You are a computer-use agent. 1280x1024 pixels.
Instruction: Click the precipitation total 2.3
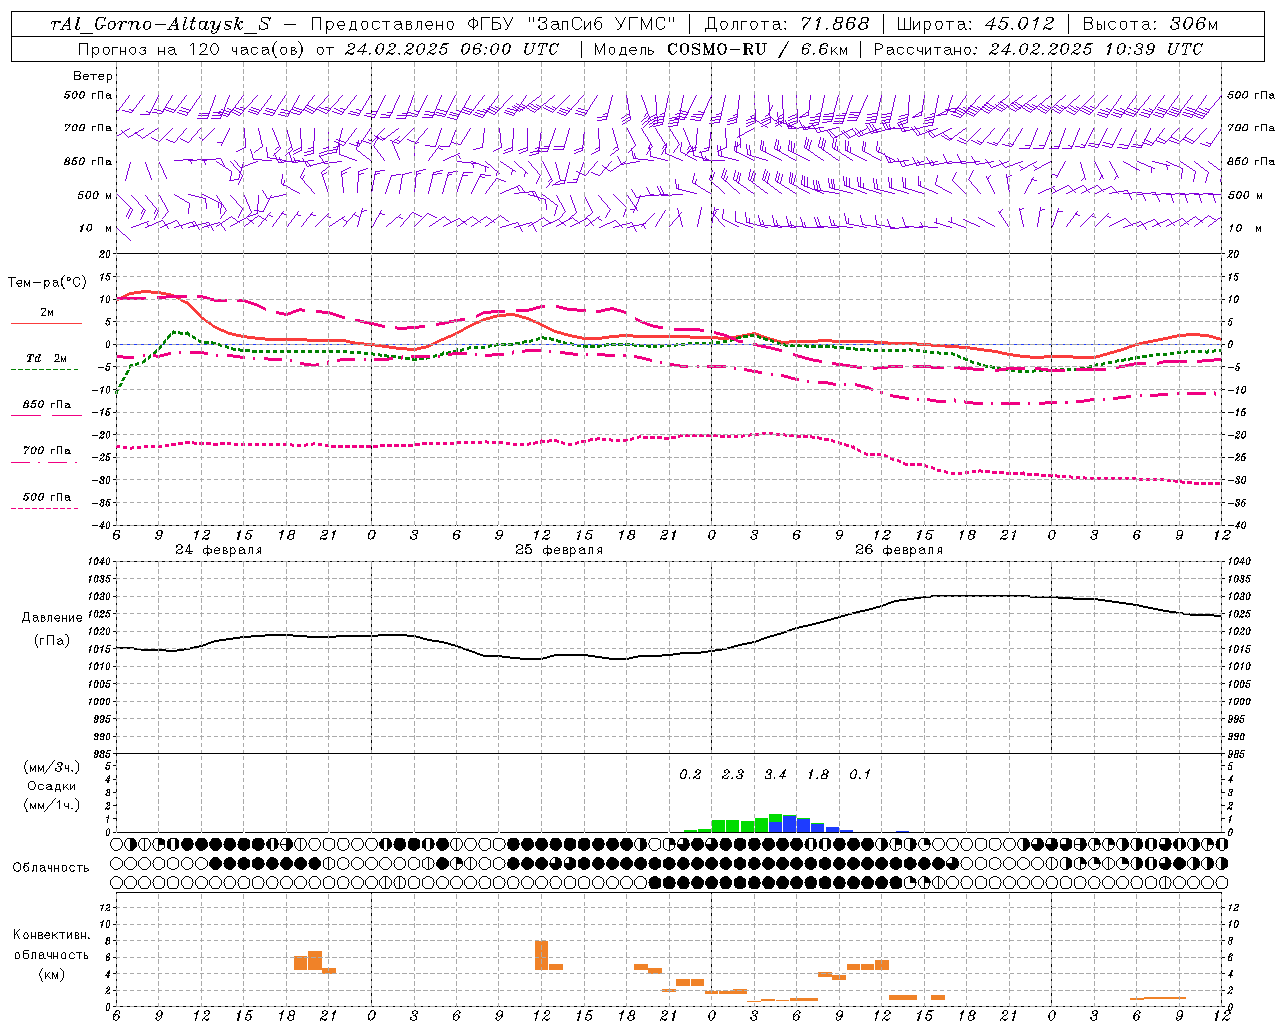pyautogui.click(x=733, y=774)
